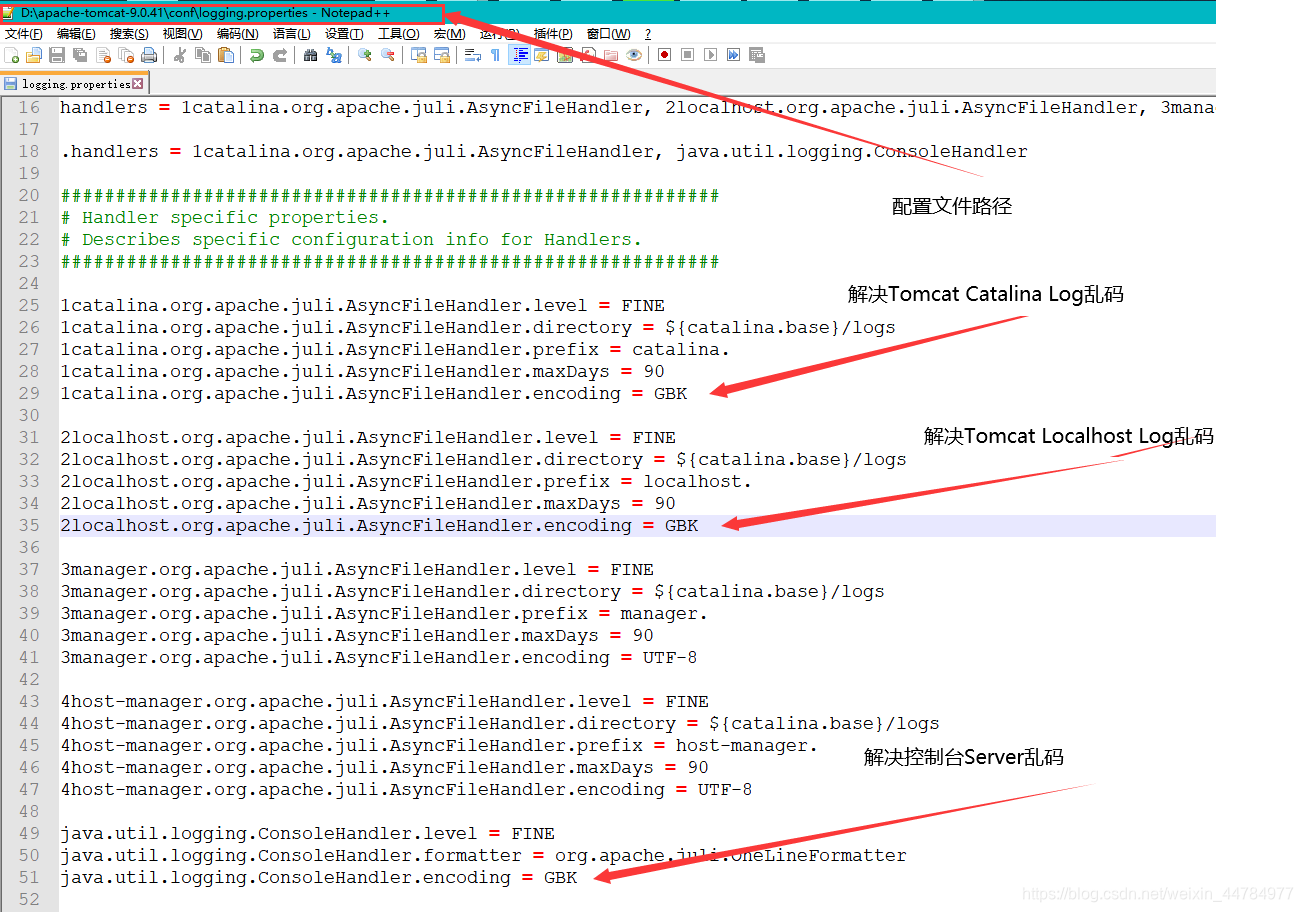Redo the last undone edit
This screenshot has height=912, width=1303.
[x=280, y=55]
